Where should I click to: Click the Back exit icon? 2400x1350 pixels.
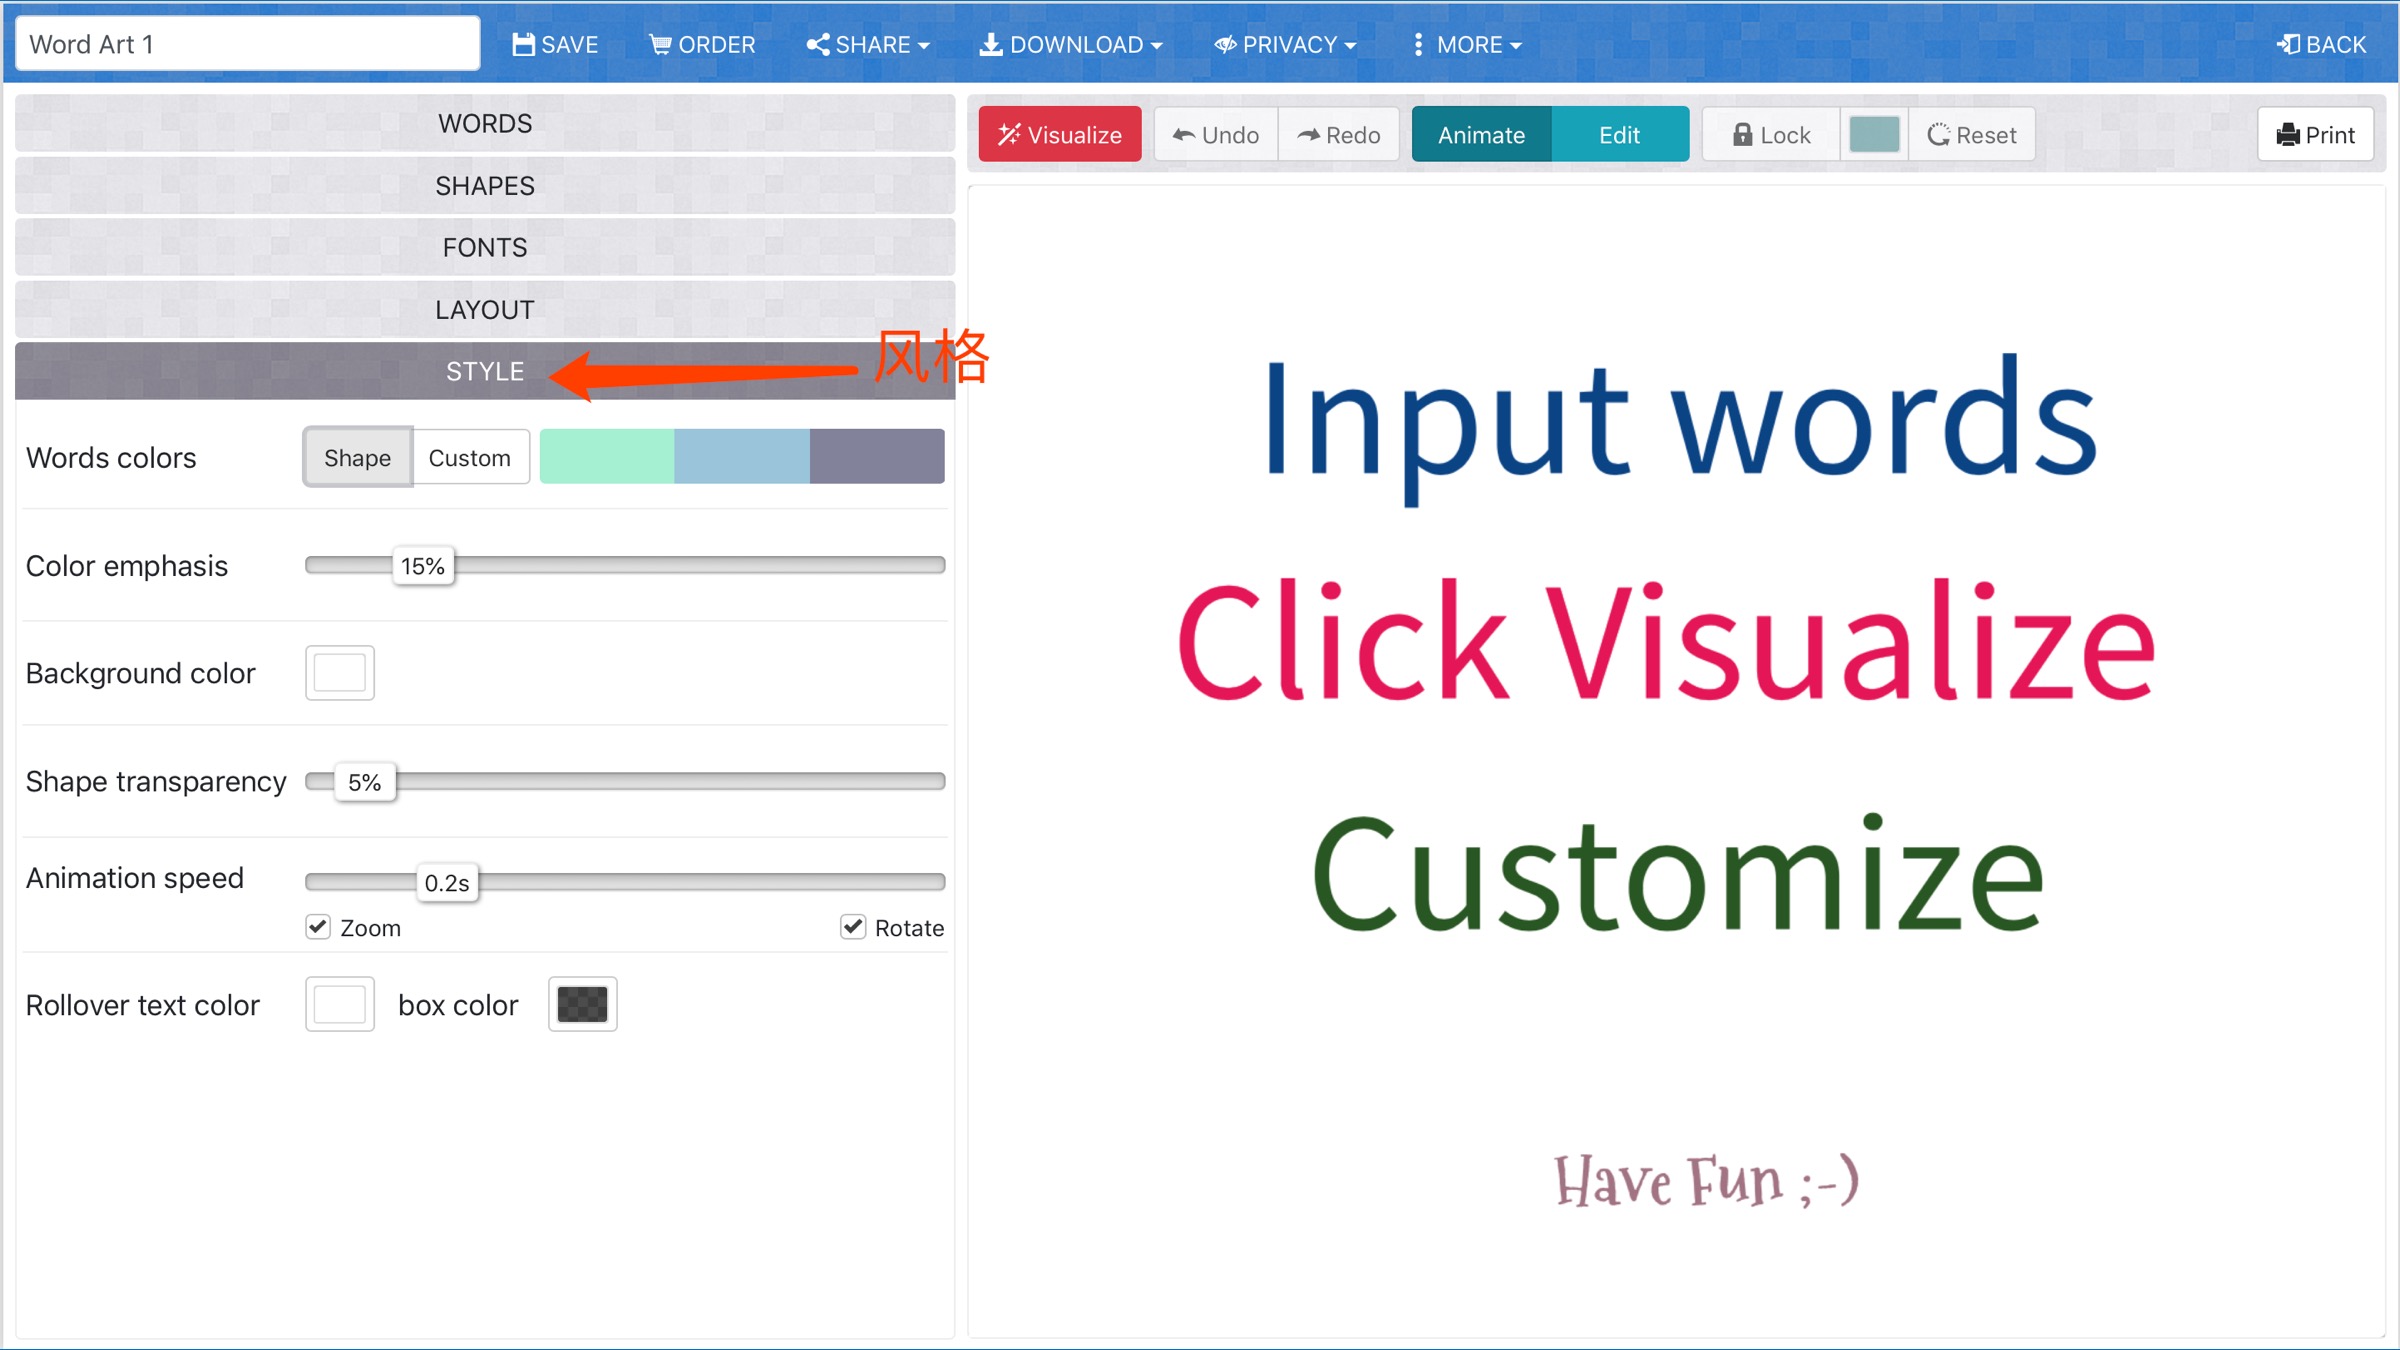coord(2288,45)
